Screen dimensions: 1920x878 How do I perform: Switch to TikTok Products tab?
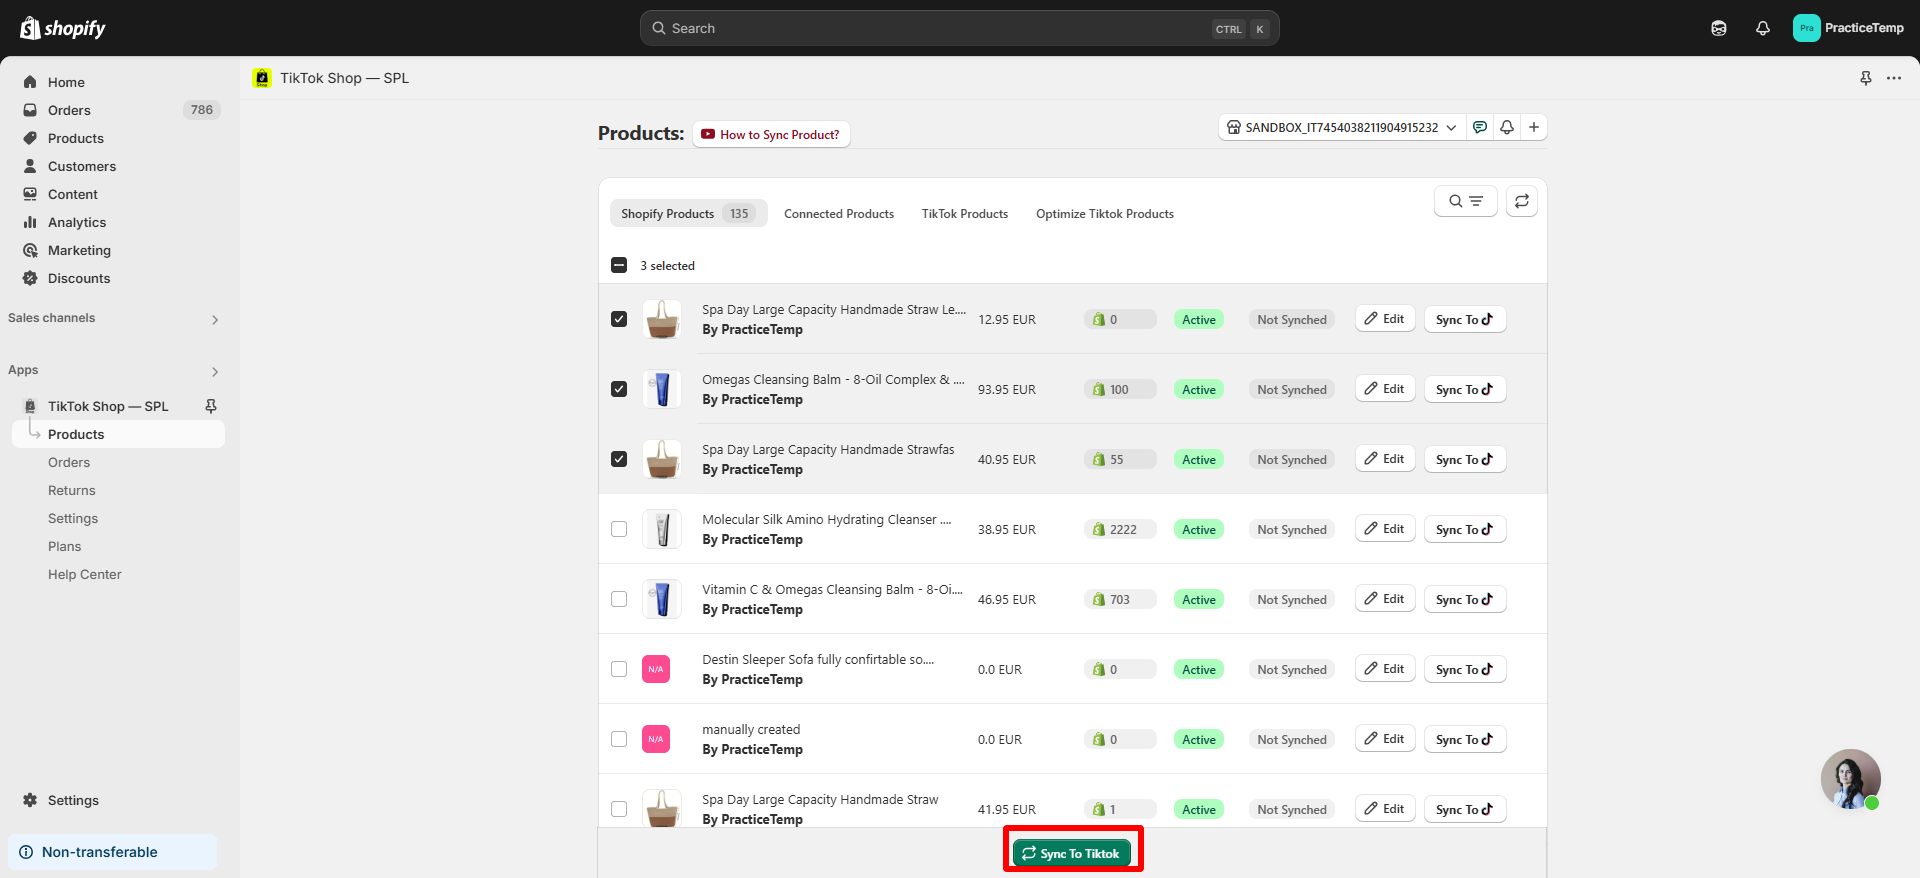(x=965, y=213)
